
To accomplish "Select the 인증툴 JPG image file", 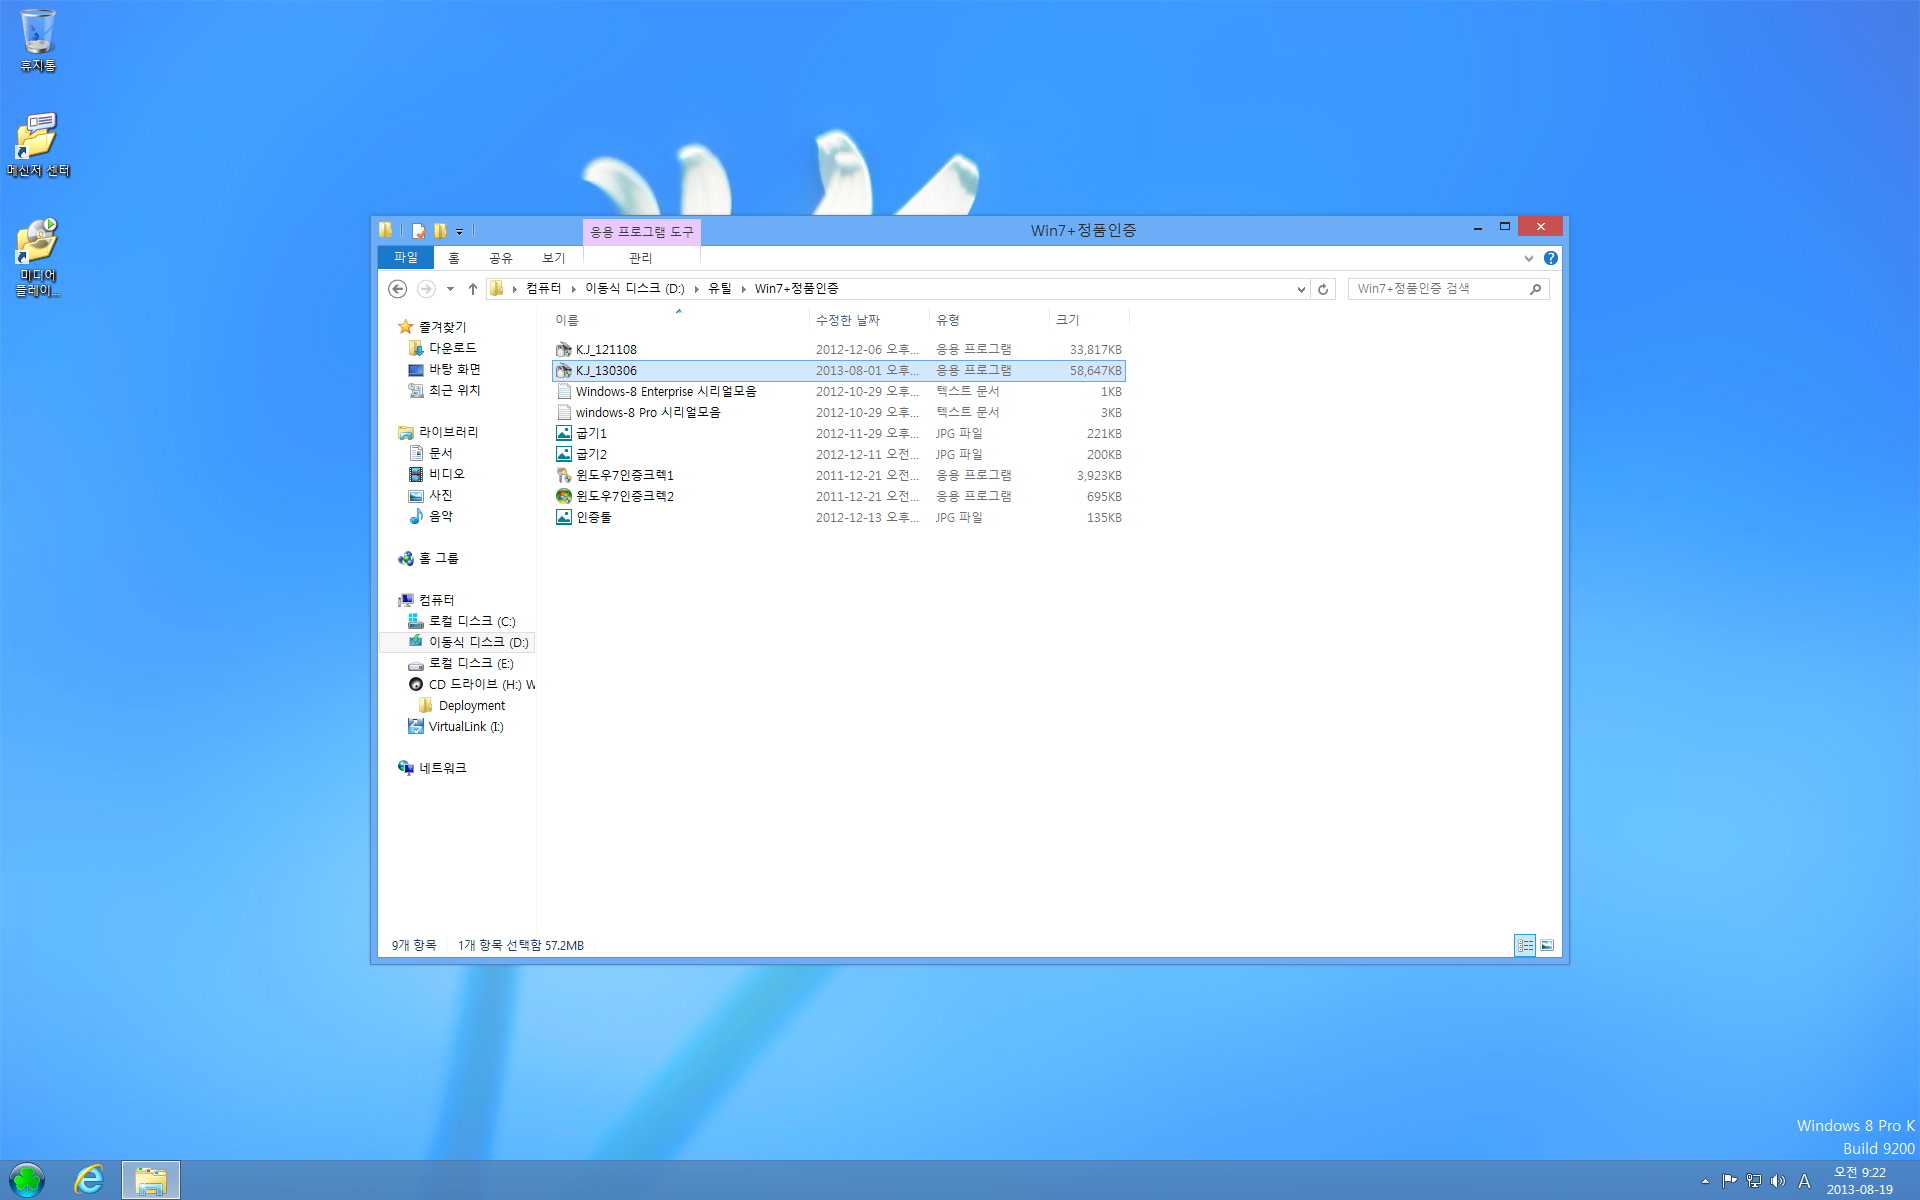I will pyautogui.click(x=838, y=518).
